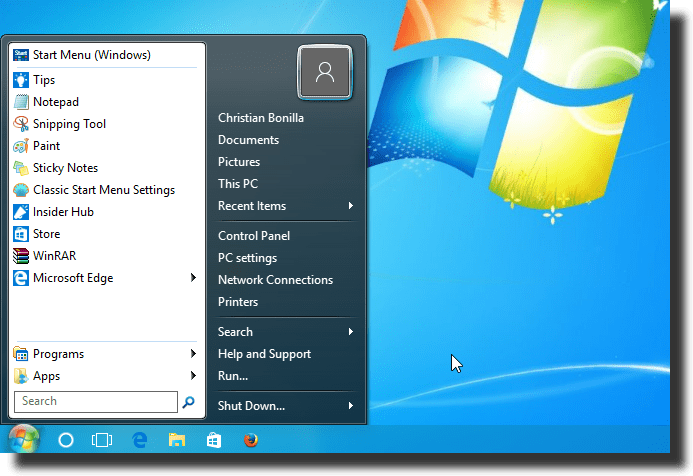Viewport: 693px width, 476px height.
Task: Open the Tips app icon
Action: 21,80
